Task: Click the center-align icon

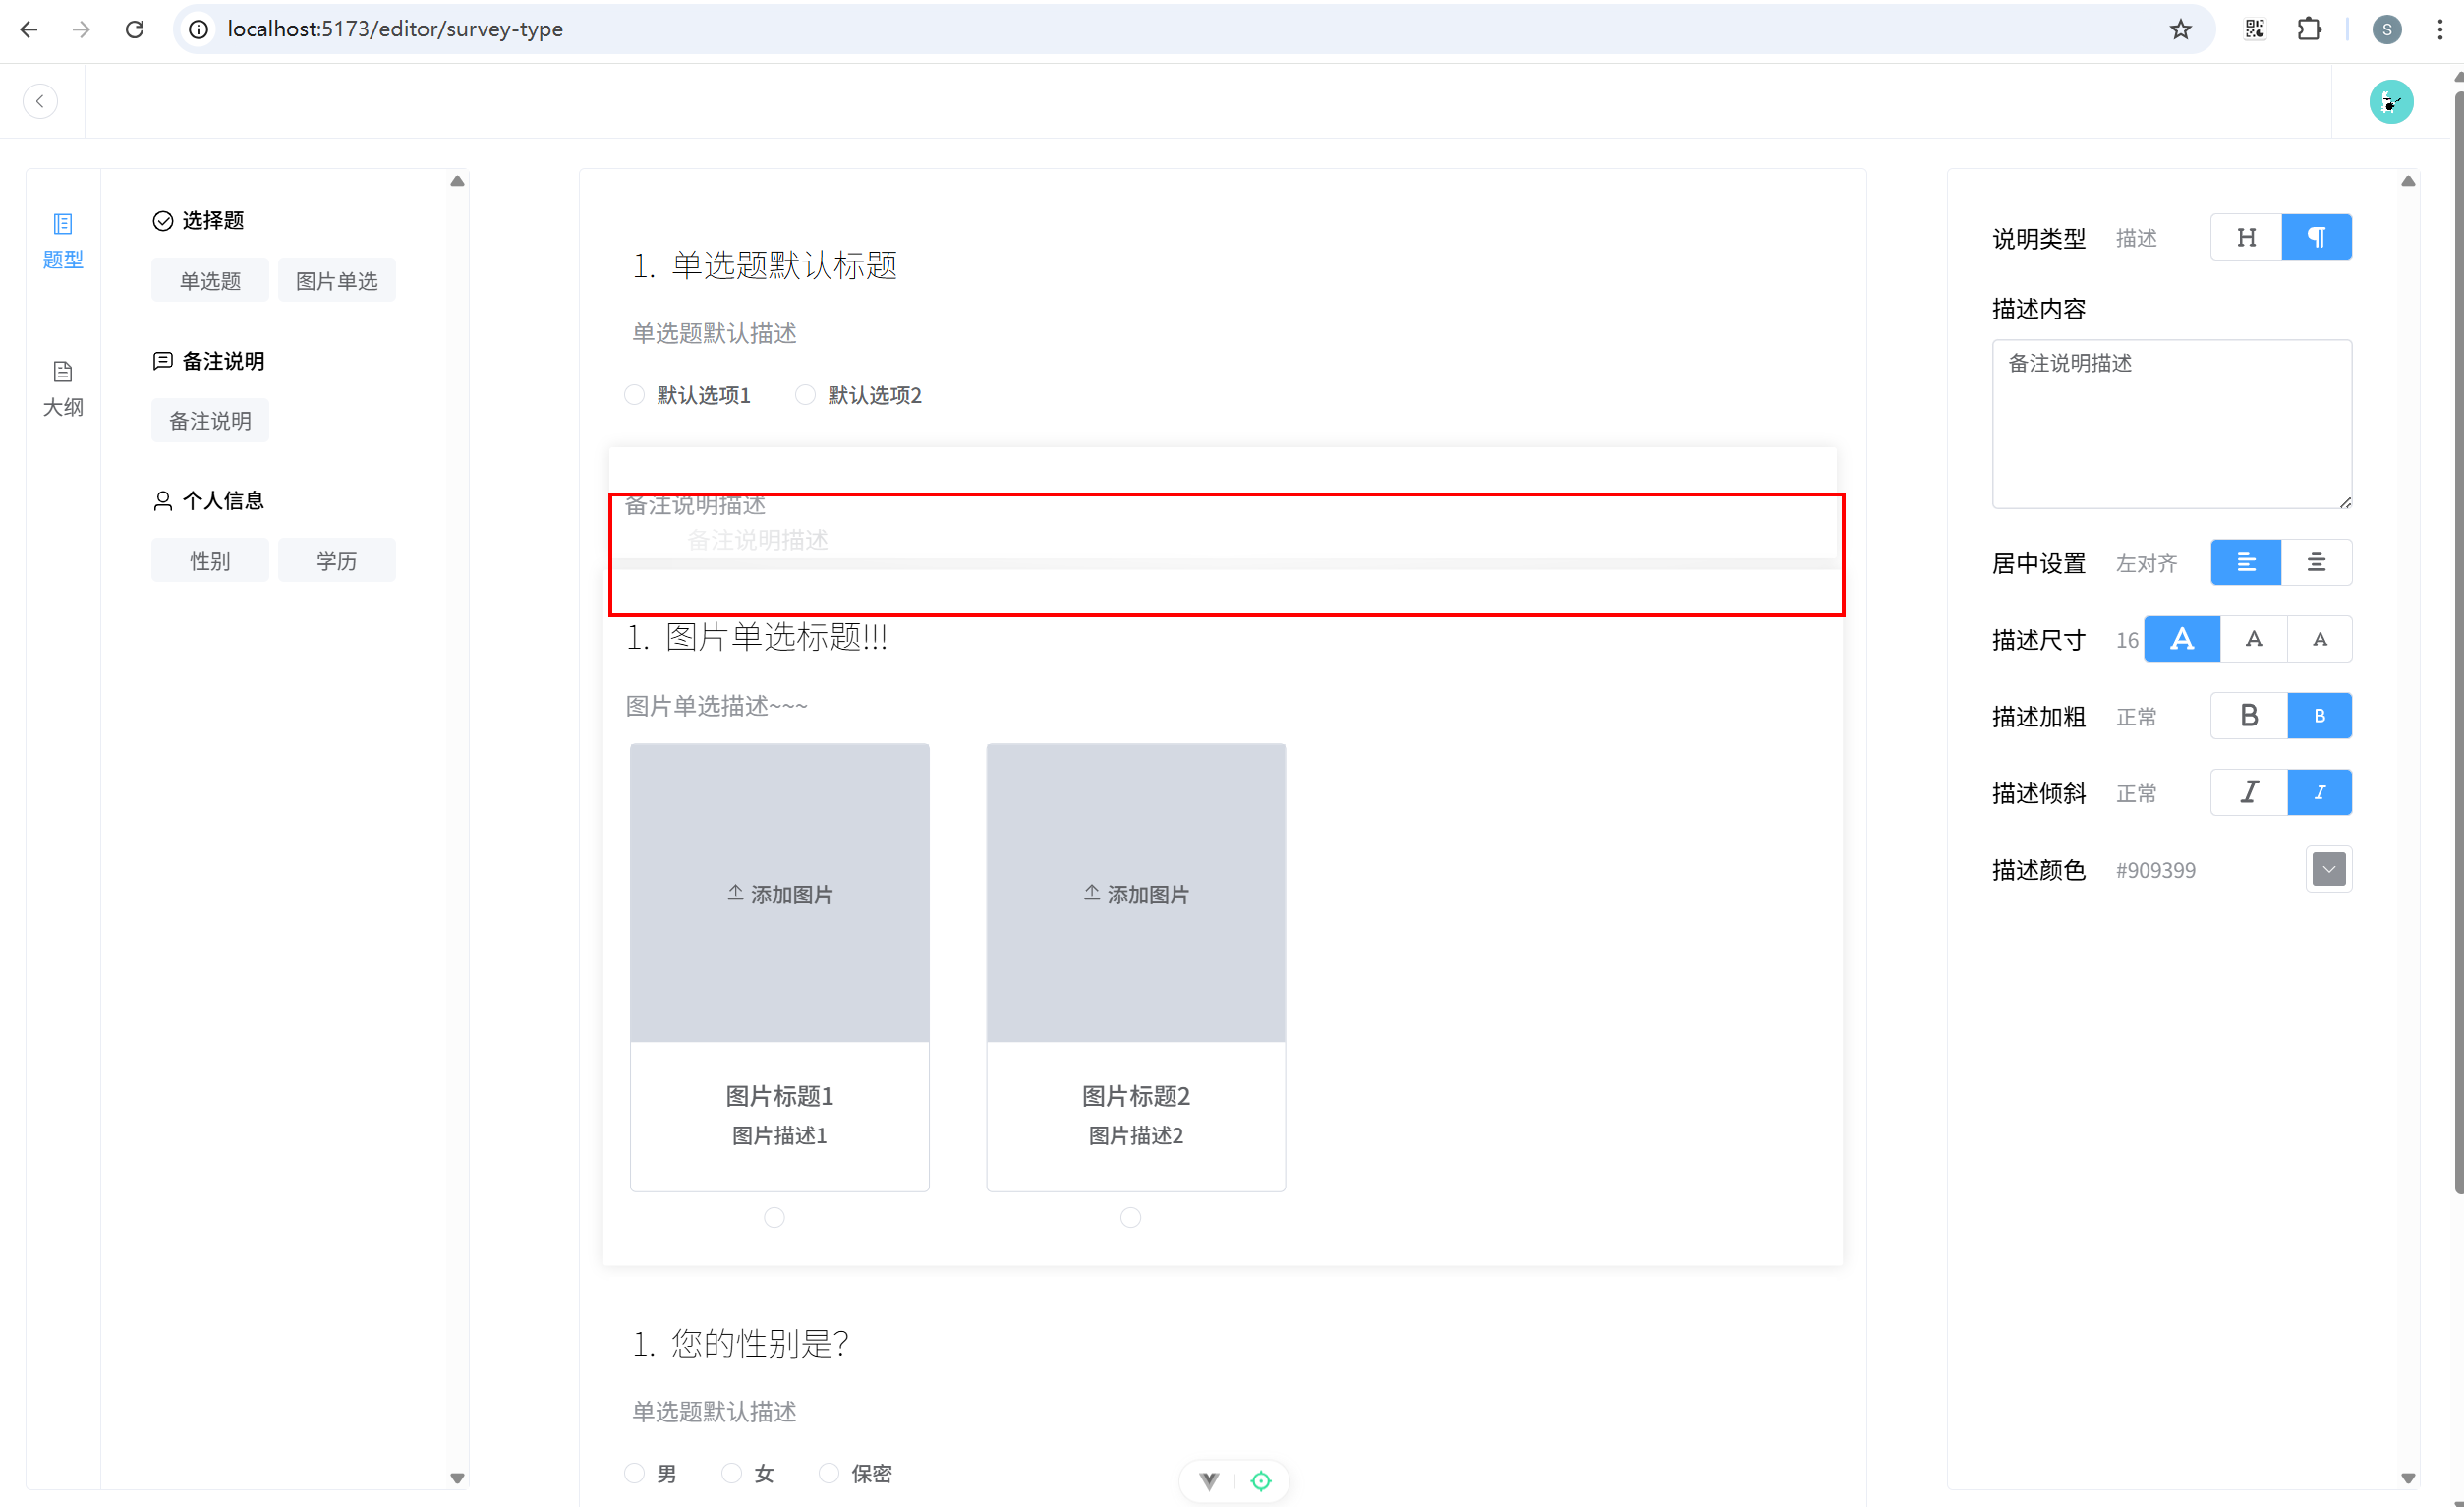Action: tap(2316, 562)
